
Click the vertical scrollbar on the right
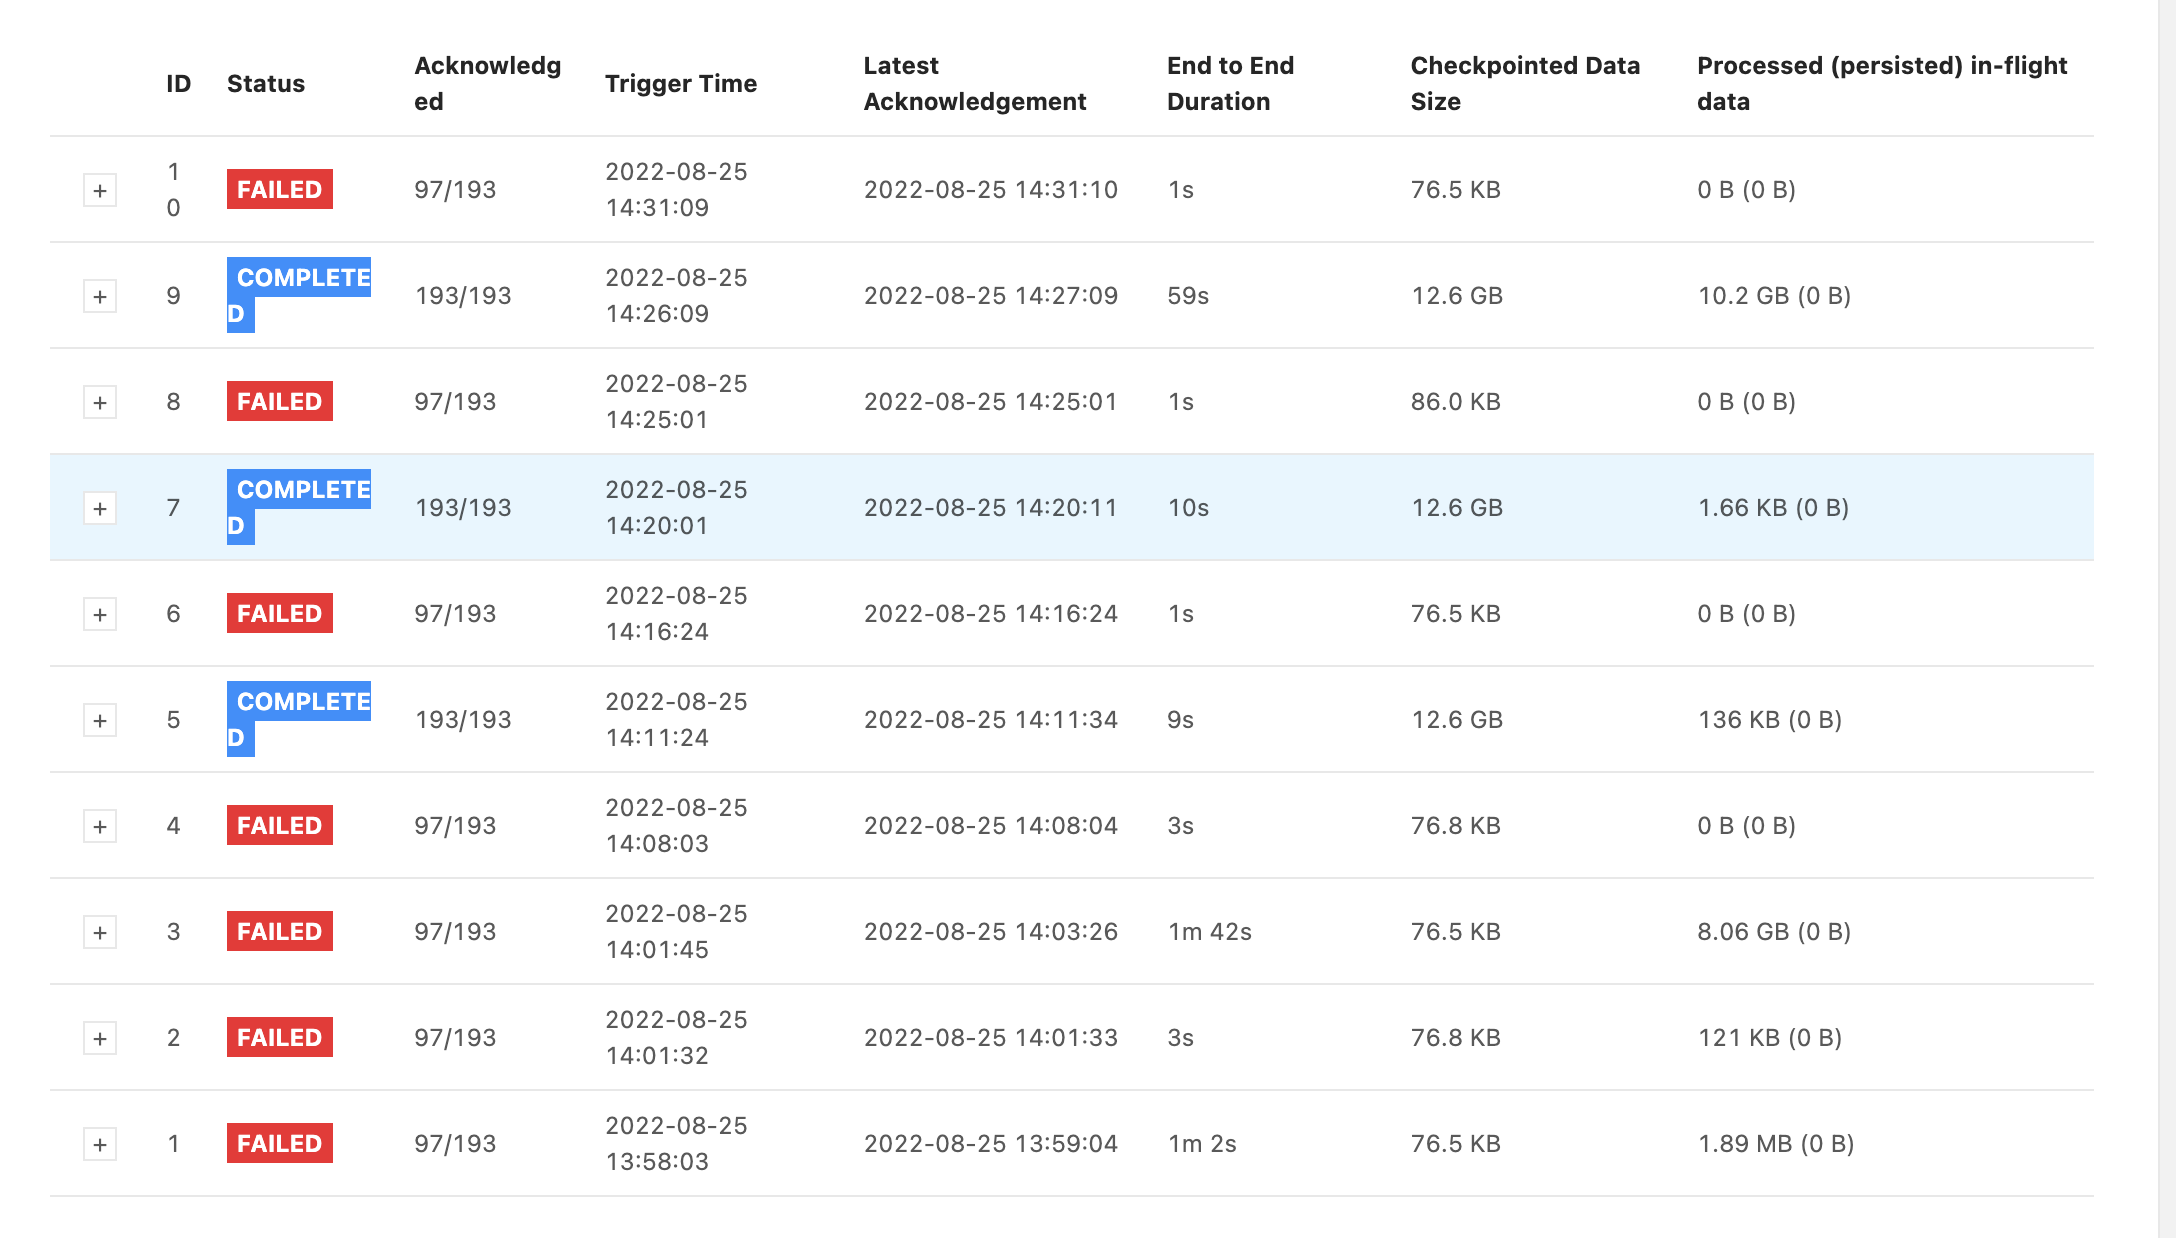point(2166,619)
